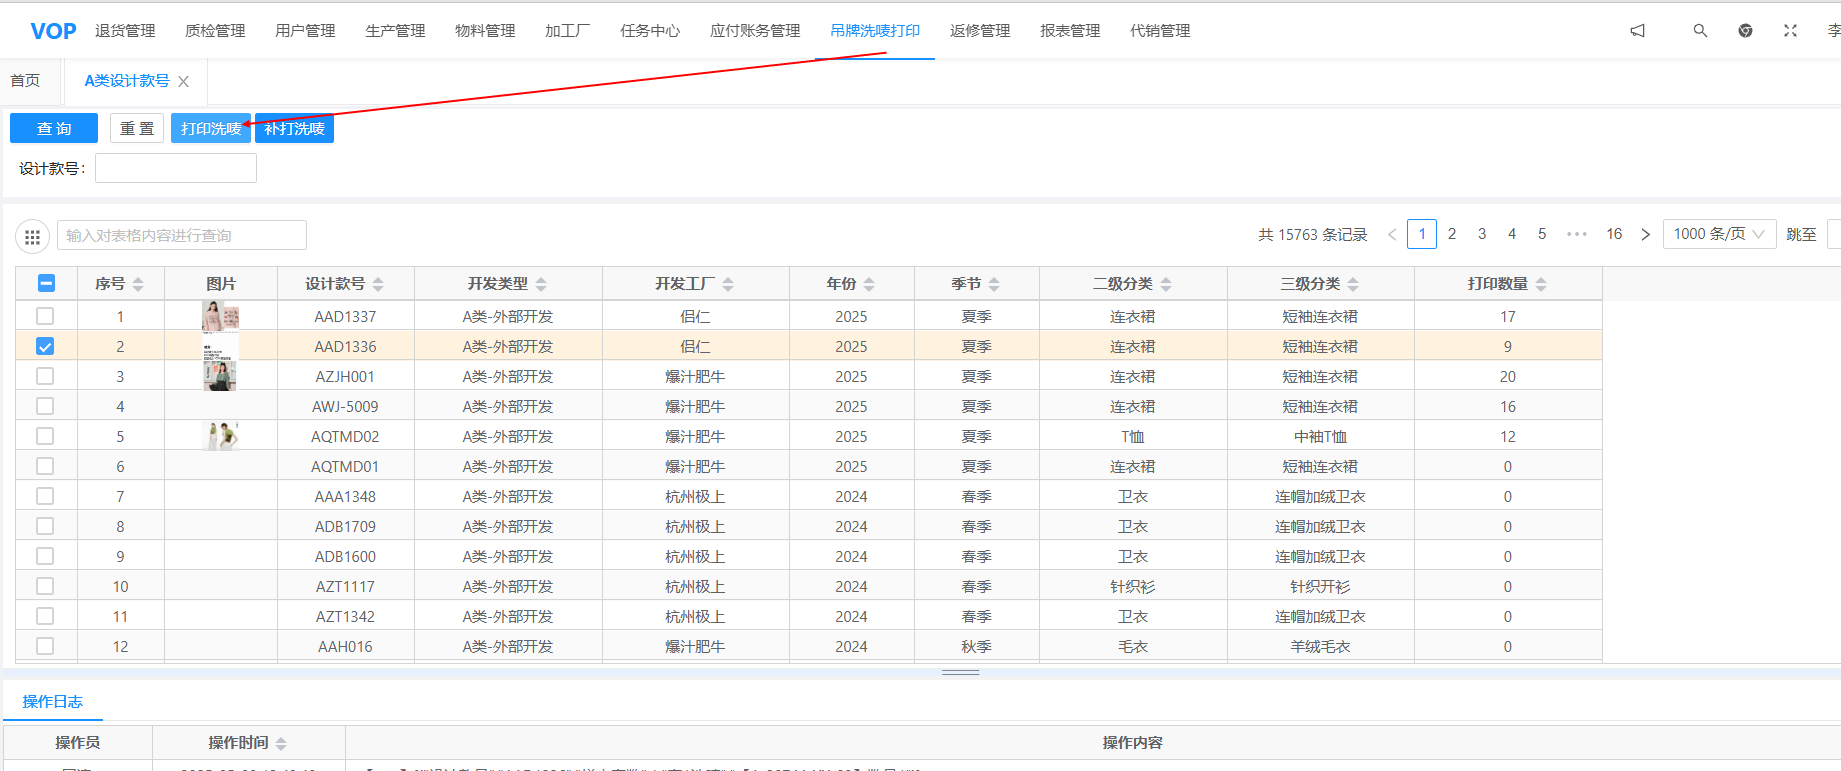Open the column settings grid icon
This screenshot has width=1841, height=771.
(x=32, y=237)
